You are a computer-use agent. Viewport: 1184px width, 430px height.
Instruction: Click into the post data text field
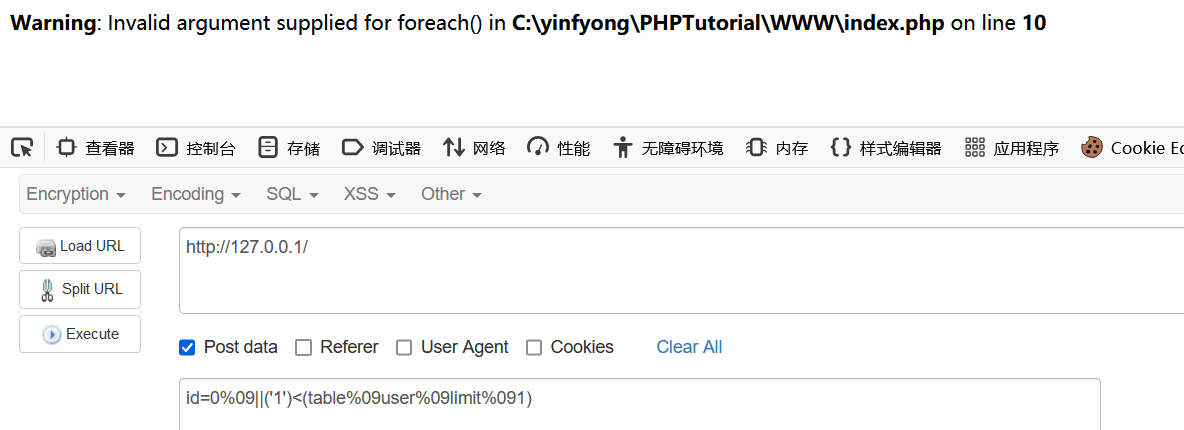tap(640, 405)
